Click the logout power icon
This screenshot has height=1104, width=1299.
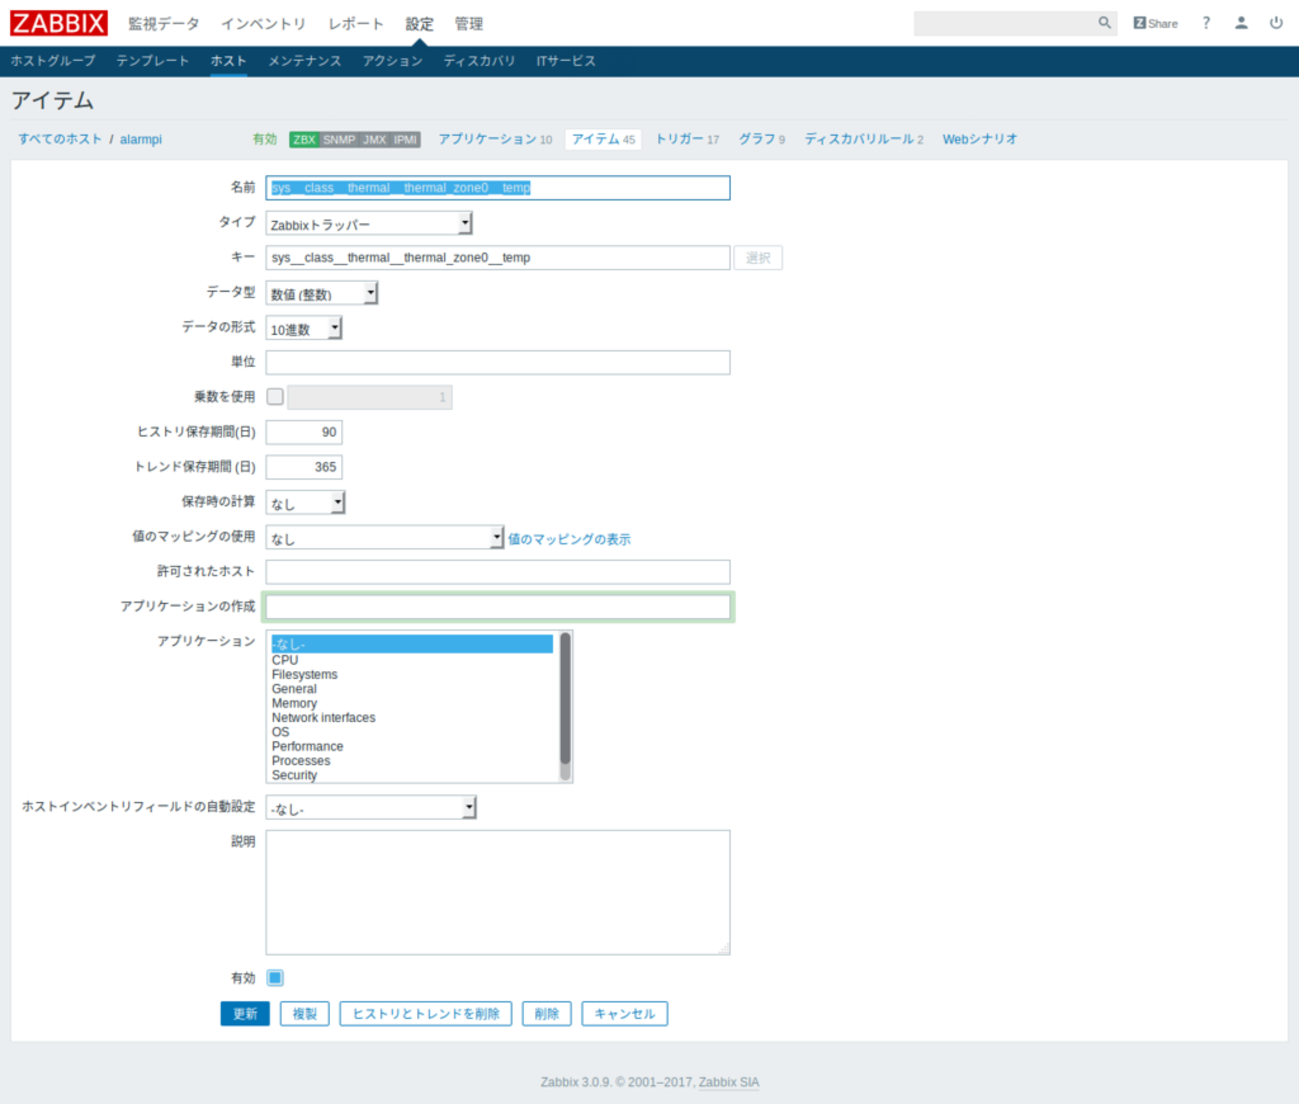tap(1276, 23)
